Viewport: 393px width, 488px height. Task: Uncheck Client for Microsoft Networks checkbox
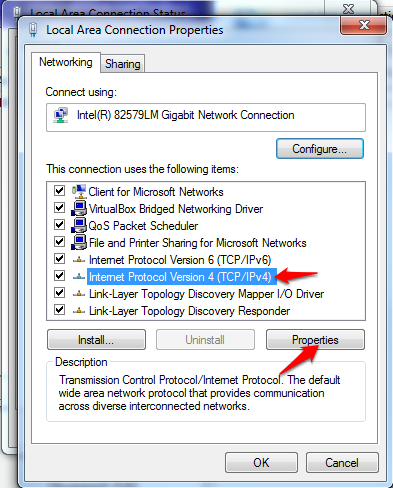59,191
